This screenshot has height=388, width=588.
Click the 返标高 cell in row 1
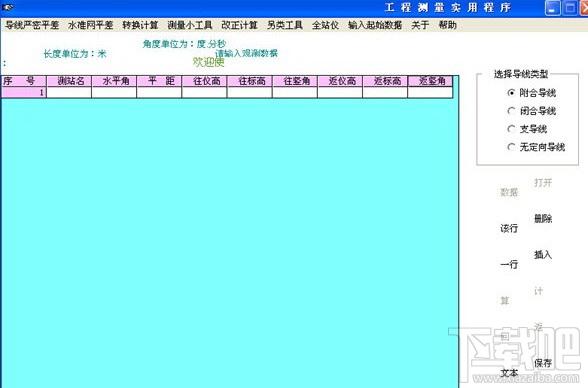coord(385,93)
